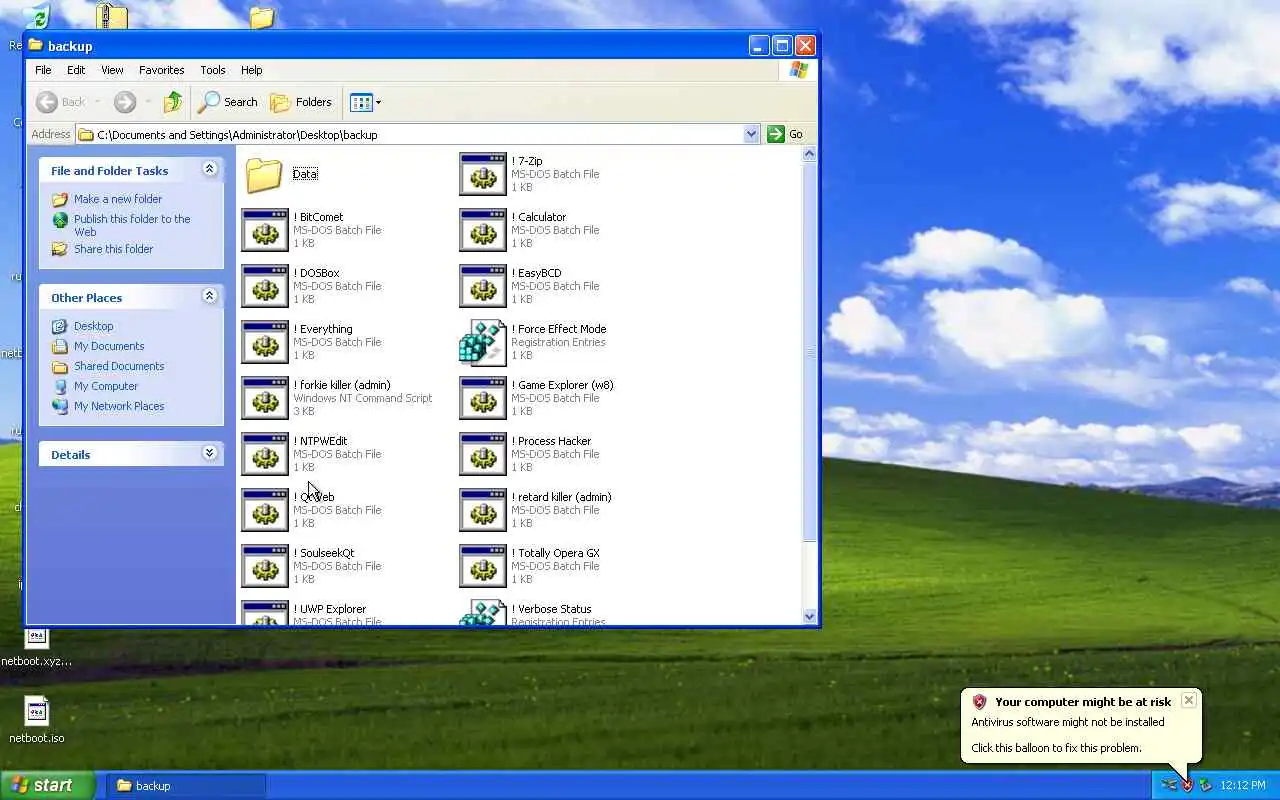
Task: Open the Favorites menu
Action: click(x=161, y=70)
